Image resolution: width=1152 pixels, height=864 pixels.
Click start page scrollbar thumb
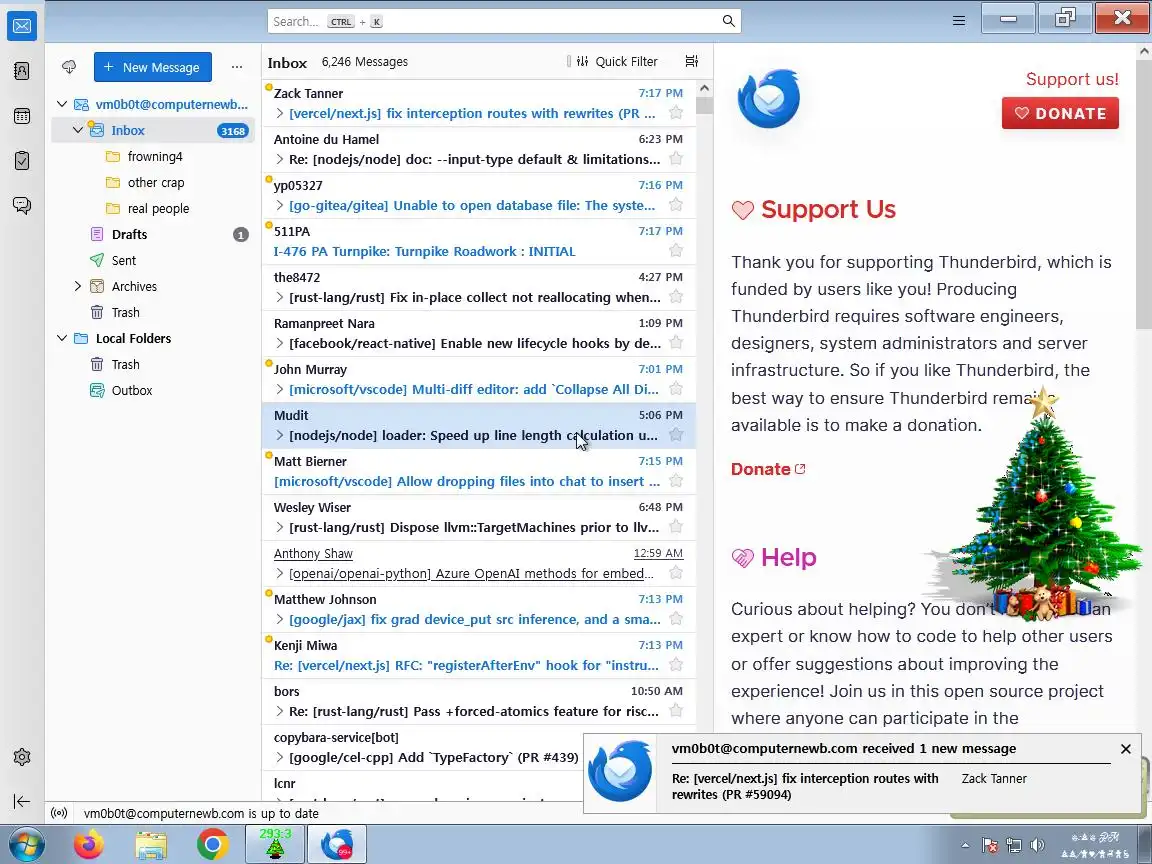(1145, 195)
